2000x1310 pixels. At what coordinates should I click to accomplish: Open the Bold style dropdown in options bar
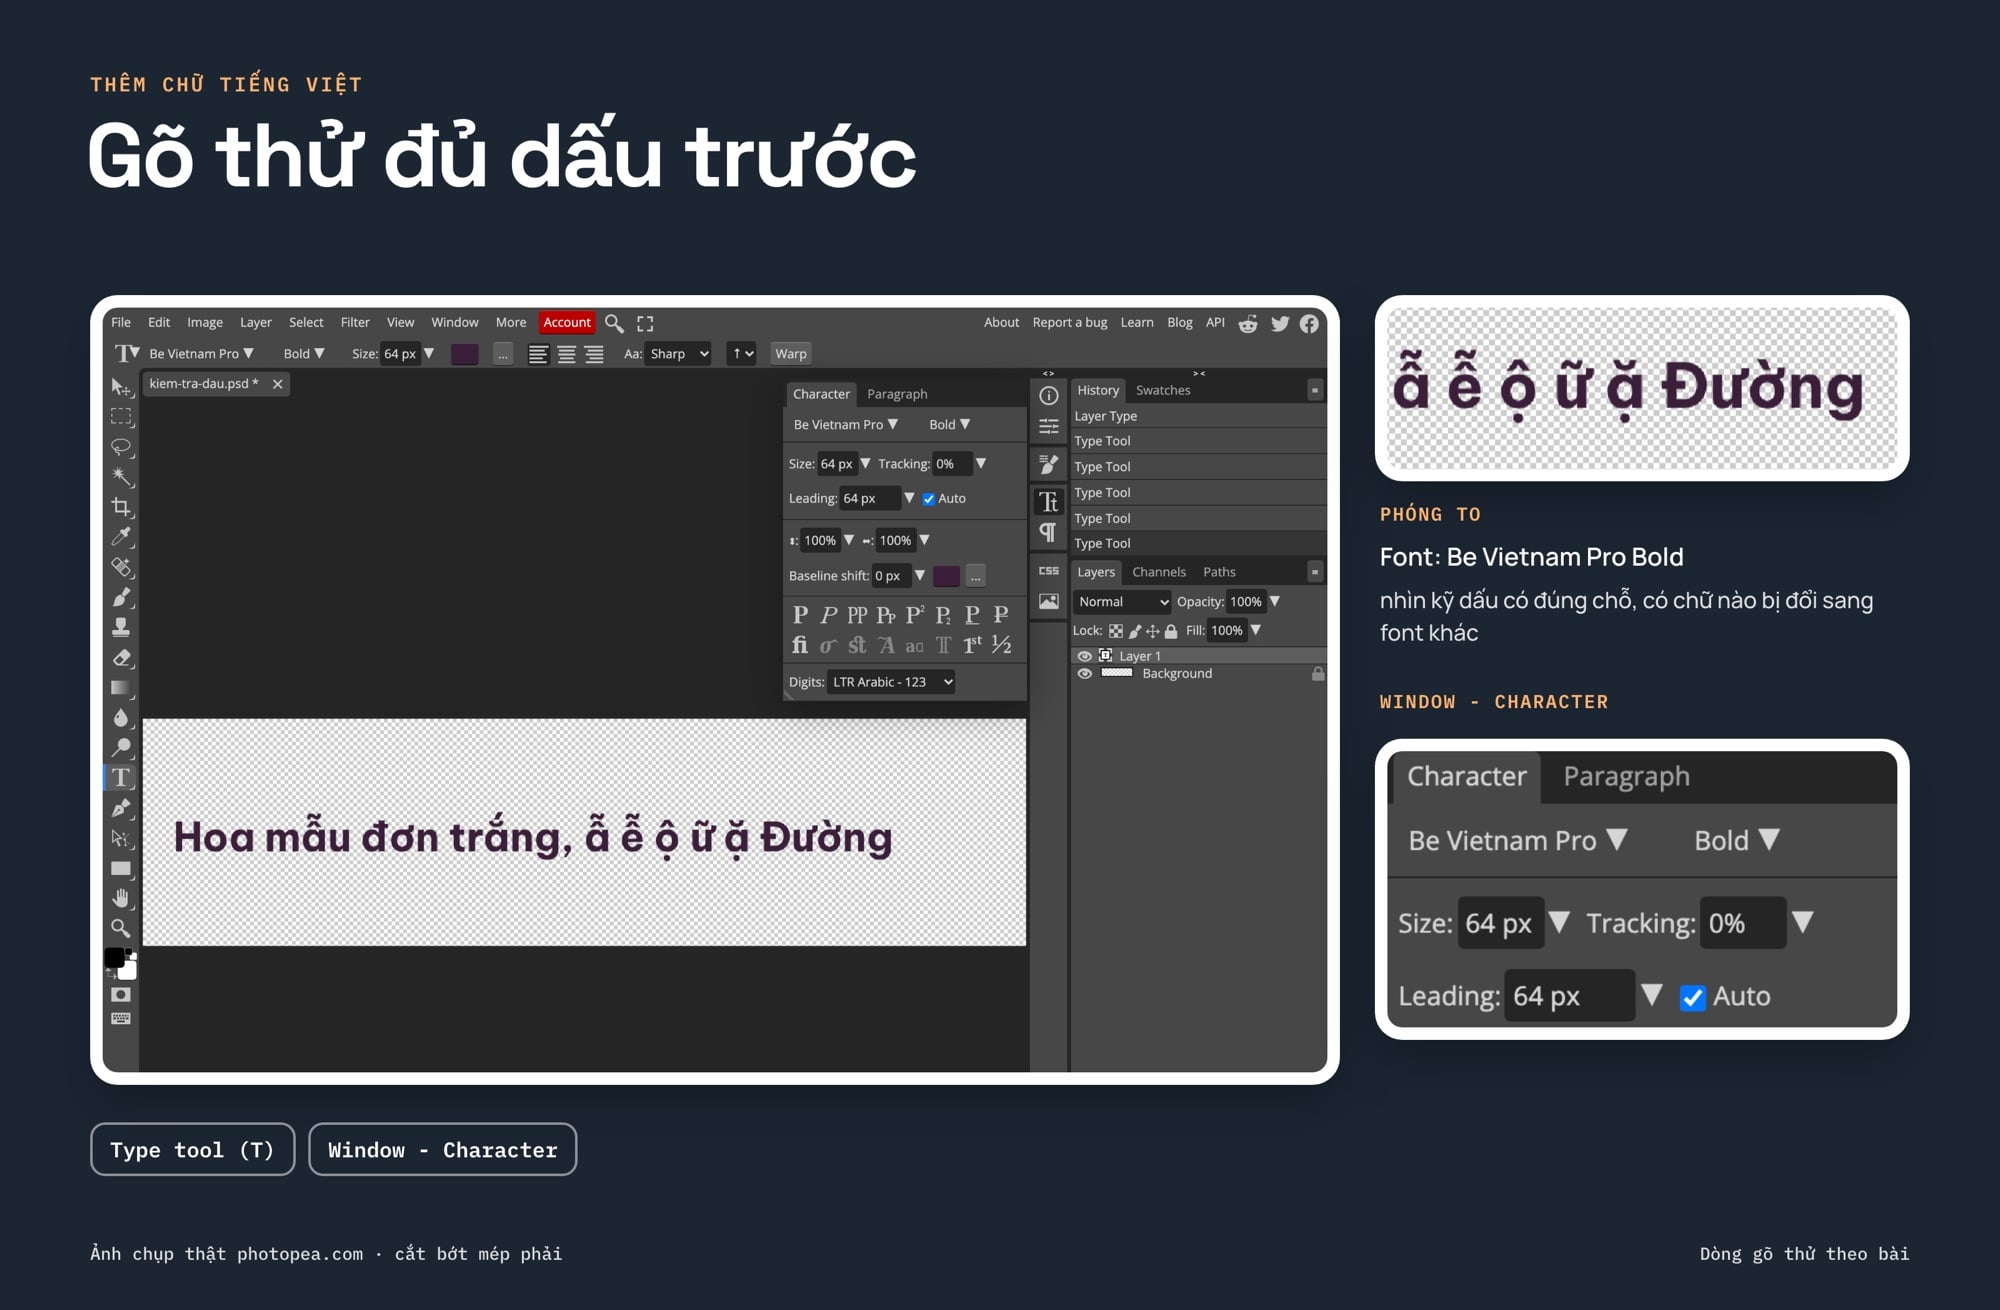pyautogui.click(x=304, y=354)
